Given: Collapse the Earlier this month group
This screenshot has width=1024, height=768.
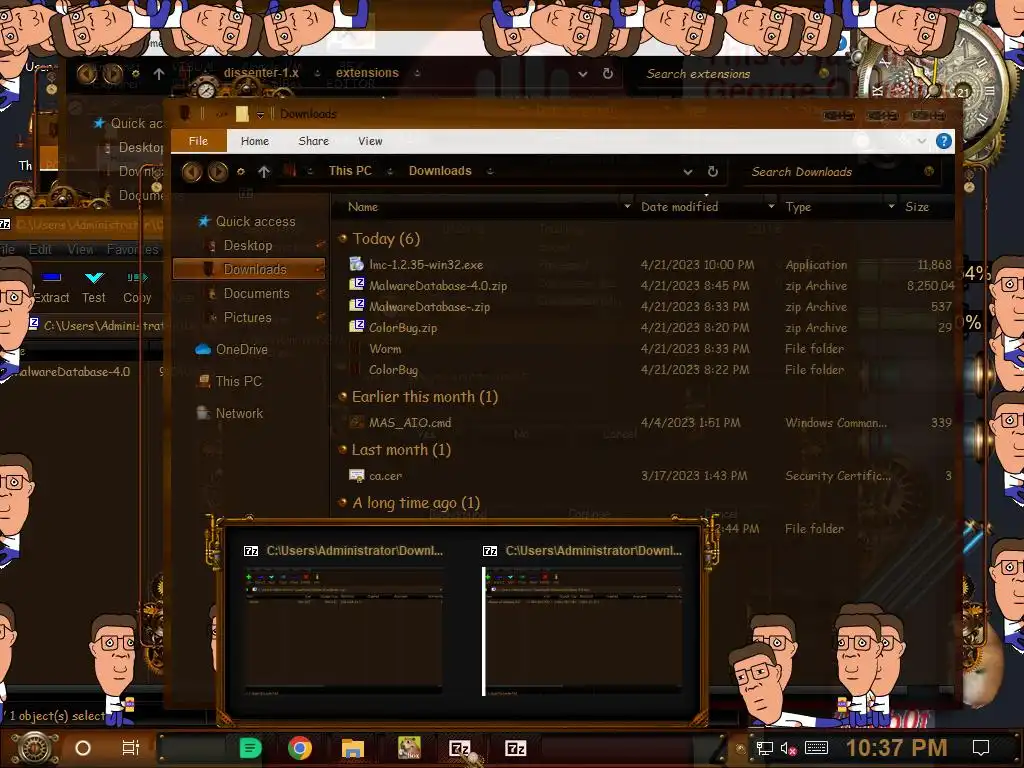Looking at the screenshot, I should (342, 396).
